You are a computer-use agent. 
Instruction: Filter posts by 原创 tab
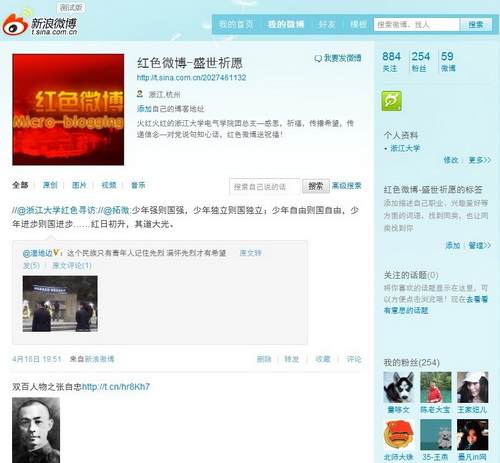(x=50, y=185)
